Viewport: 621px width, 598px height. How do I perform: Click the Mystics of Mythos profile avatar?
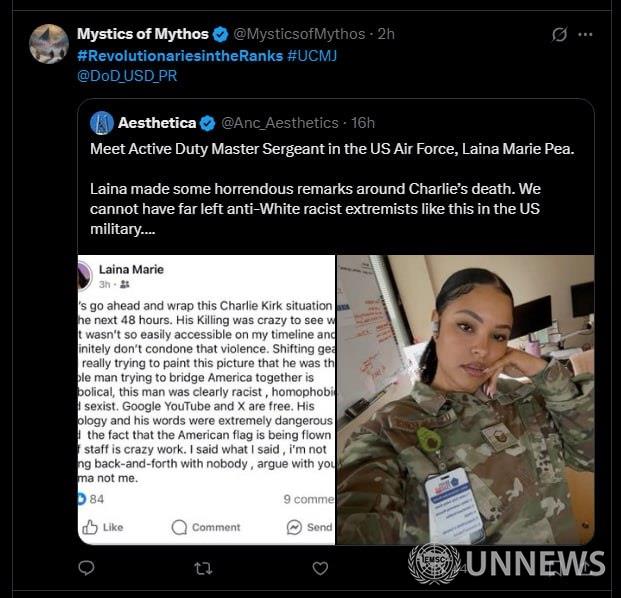pos(49,44)
